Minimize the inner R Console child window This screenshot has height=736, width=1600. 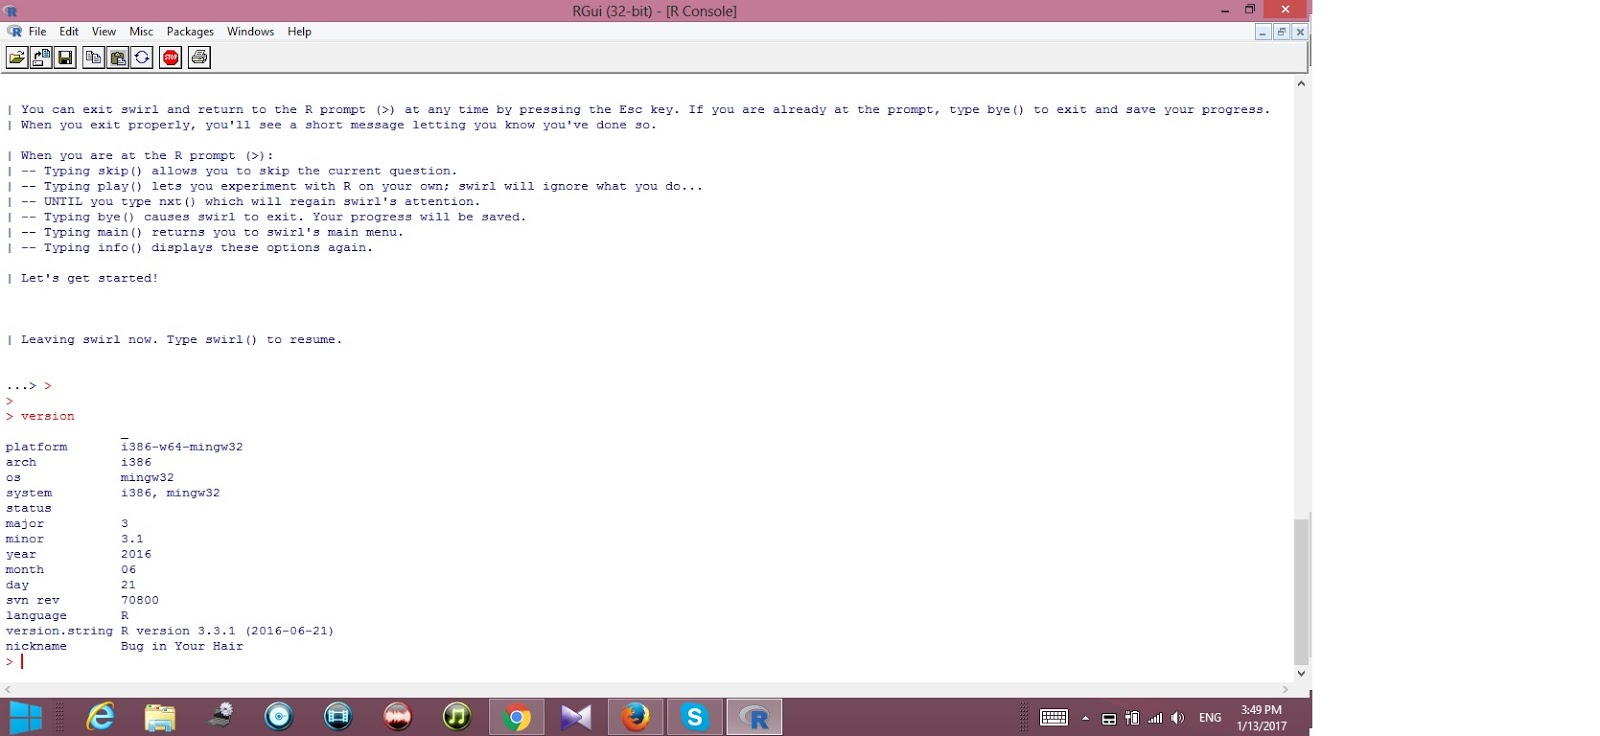click(1263, 32)
